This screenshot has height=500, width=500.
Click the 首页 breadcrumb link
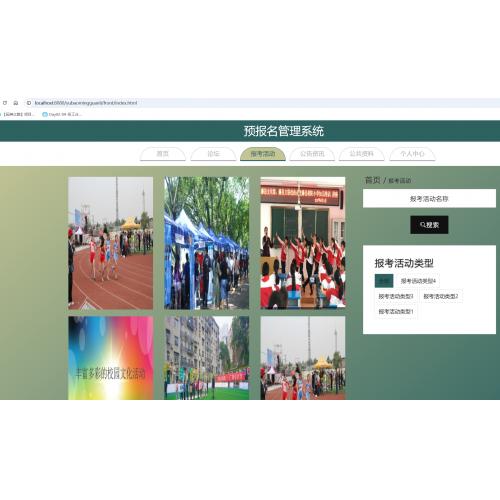pos(373,180)
